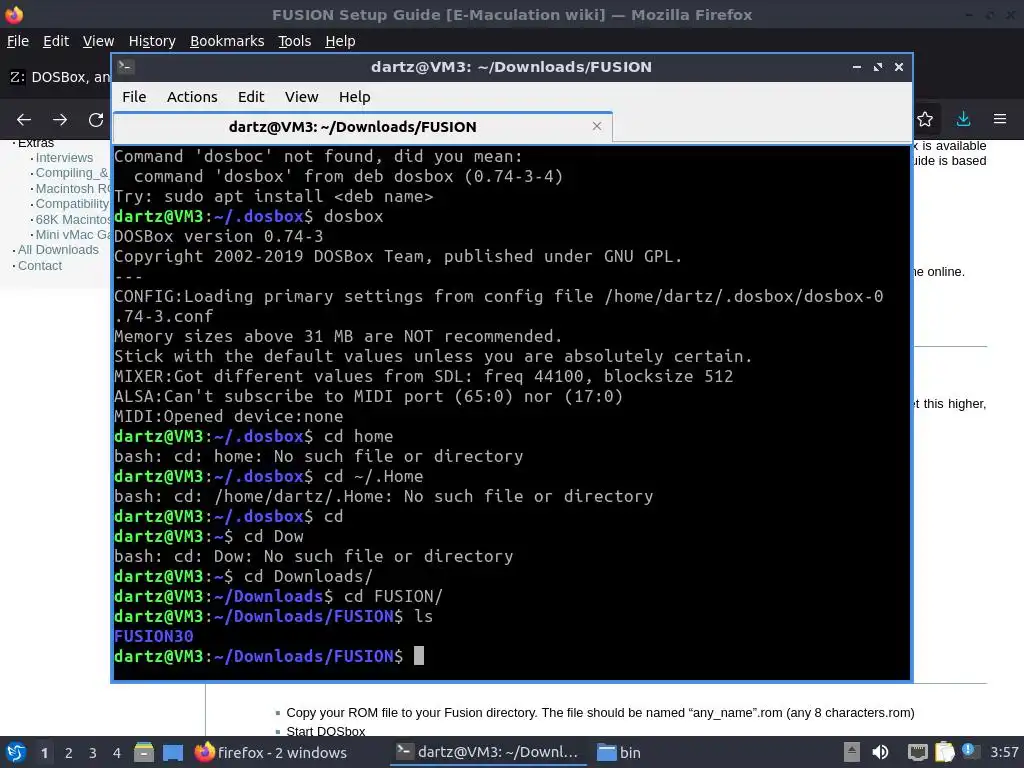Open the volume control in the tray
This screenshot has height=768, width=1024.
click(880, 752)
